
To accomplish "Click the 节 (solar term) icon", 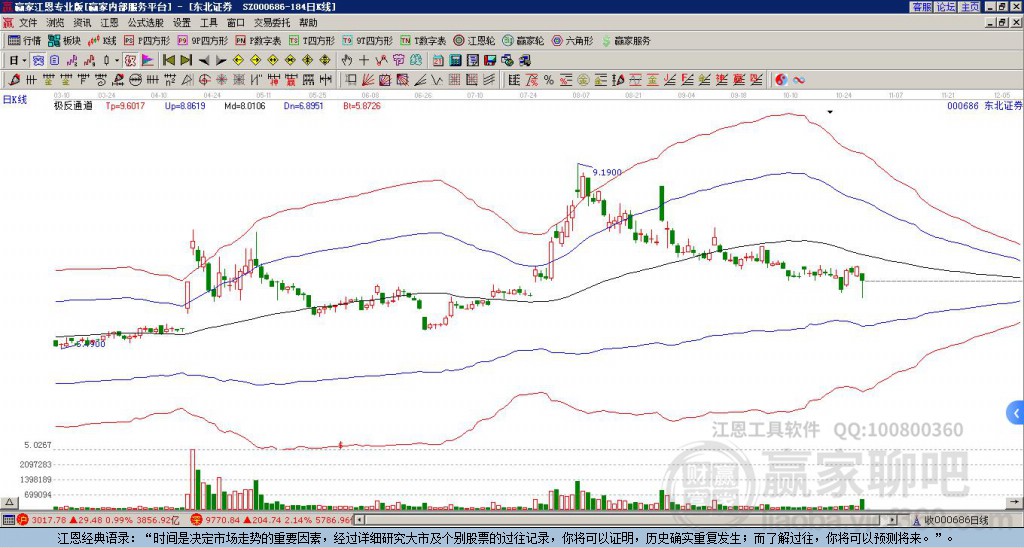I will click(398, 61).
